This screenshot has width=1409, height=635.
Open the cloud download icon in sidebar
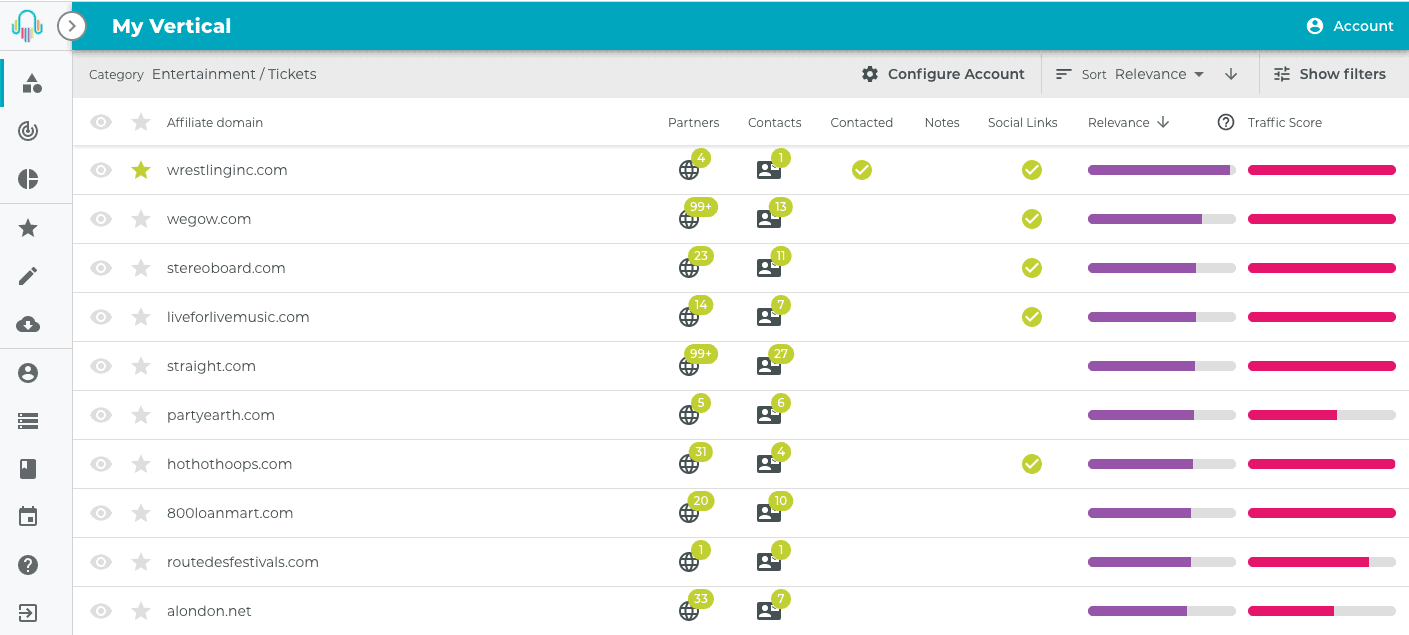[28, 324]
